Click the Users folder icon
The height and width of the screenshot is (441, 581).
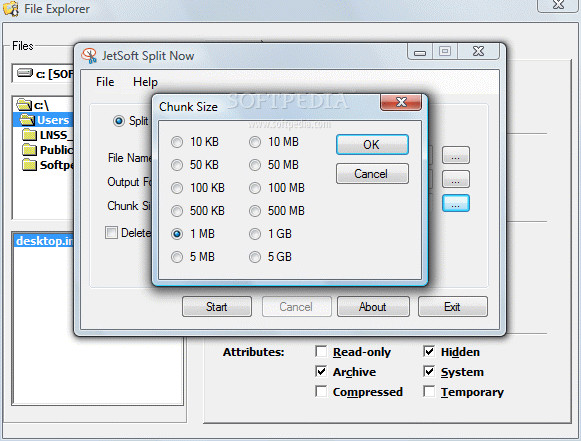(27, 120)
